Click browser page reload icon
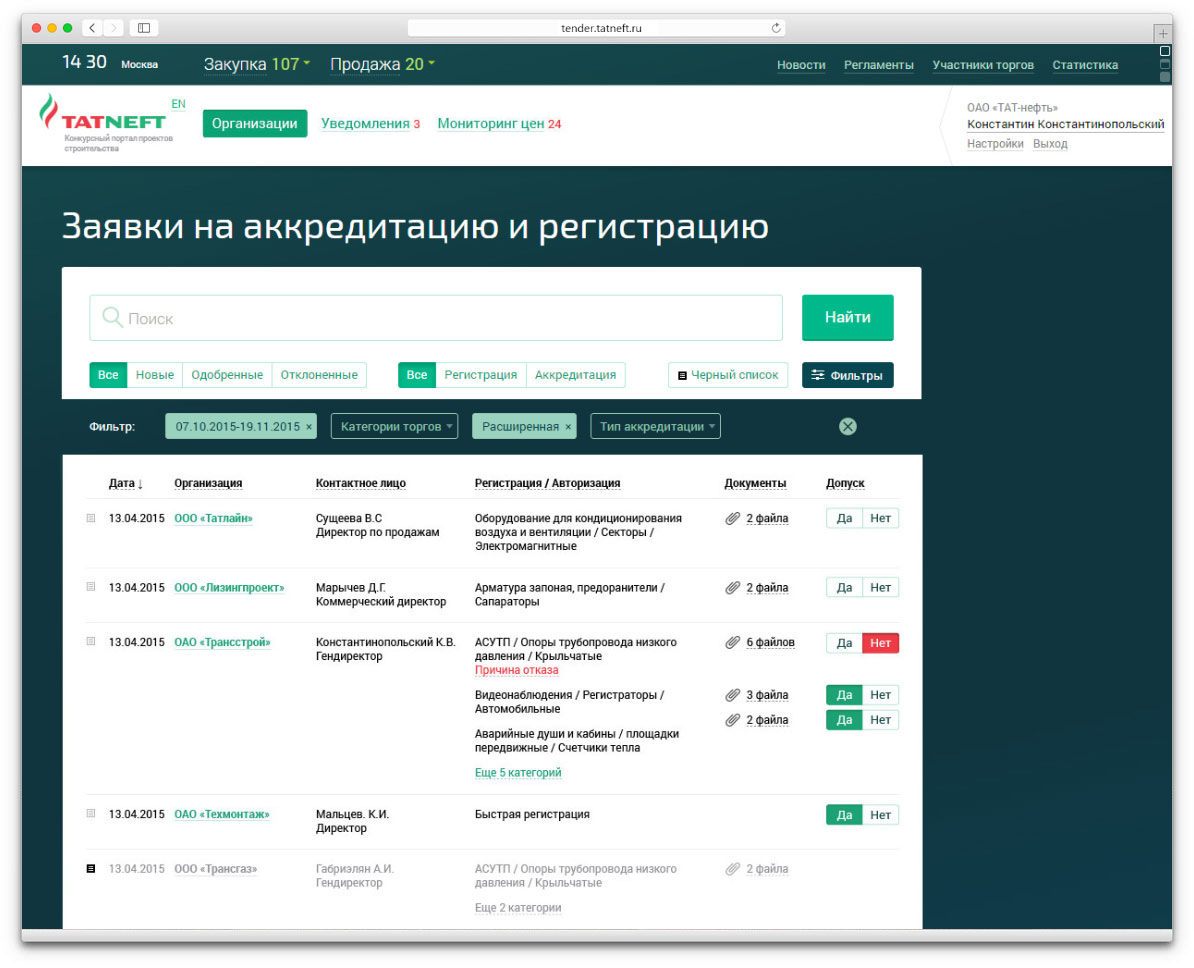 tap(776, 29)
